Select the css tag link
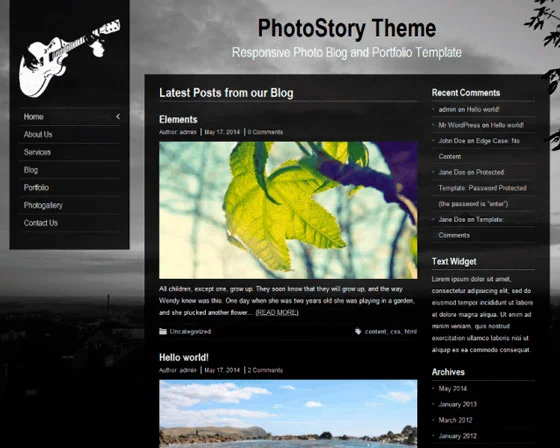Image resolution: width=560 pixels, height=448 pixels. [395, 332]
